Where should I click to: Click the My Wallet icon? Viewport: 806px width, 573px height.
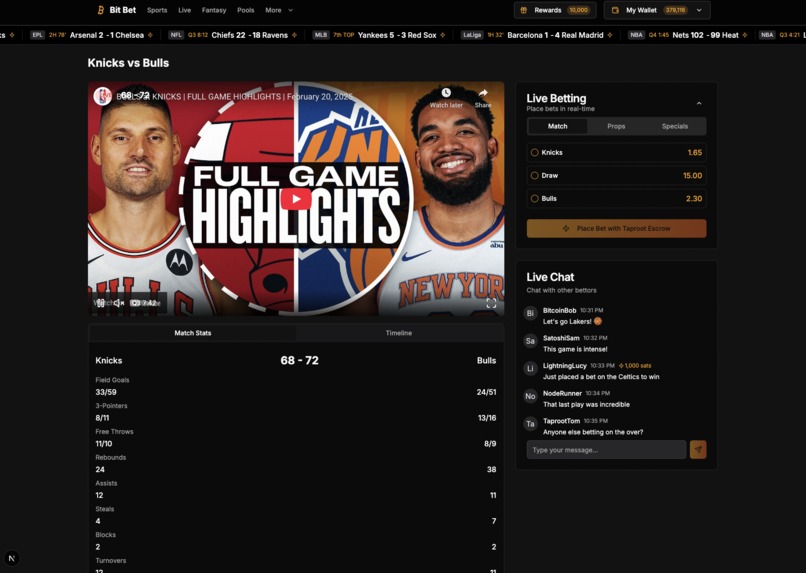[x=615, y=10]
